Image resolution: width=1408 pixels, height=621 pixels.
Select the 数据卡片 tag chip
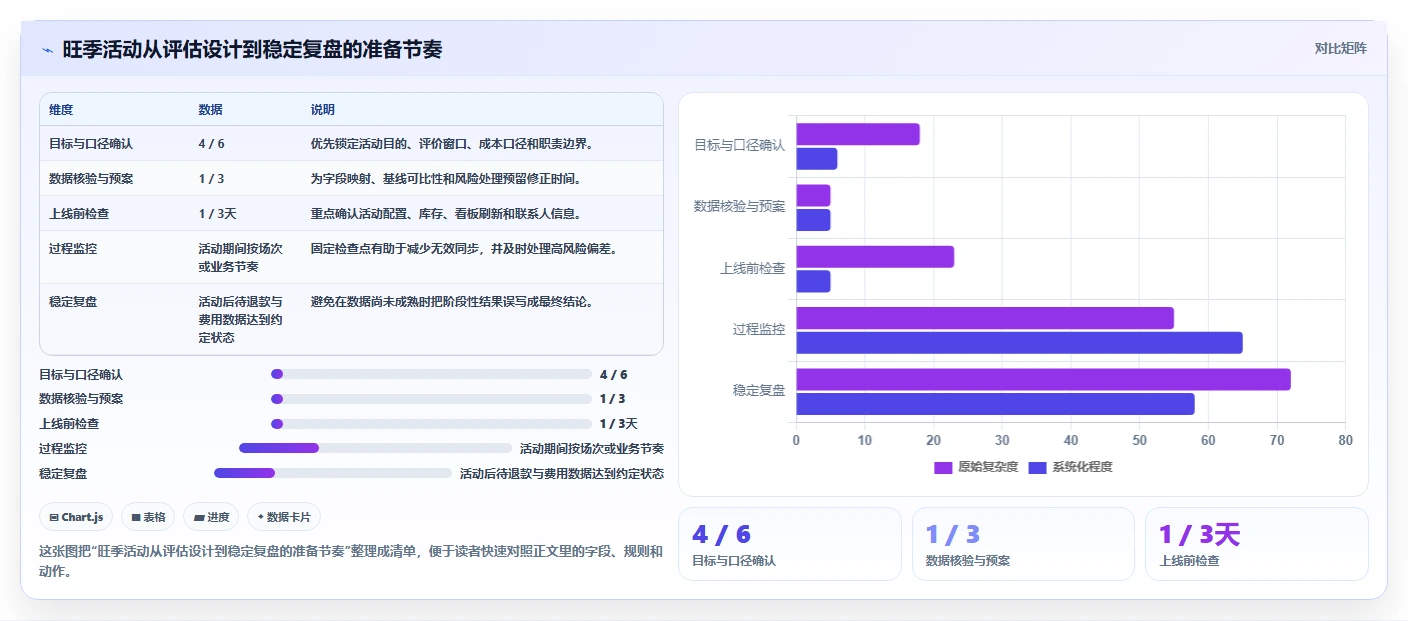click(x=284, y=517)
